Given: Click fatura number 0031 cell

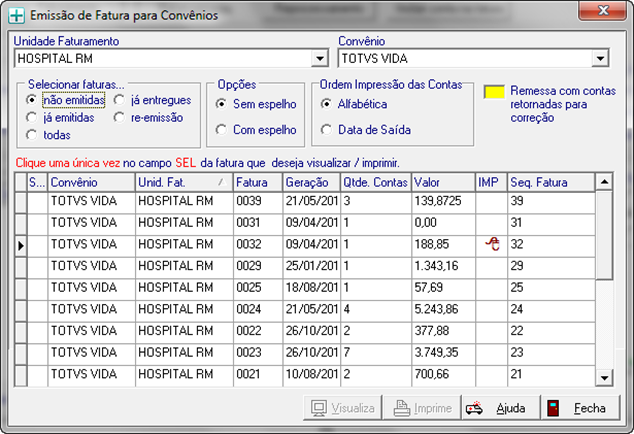Looking at the screenshot, I should [258, 224].
